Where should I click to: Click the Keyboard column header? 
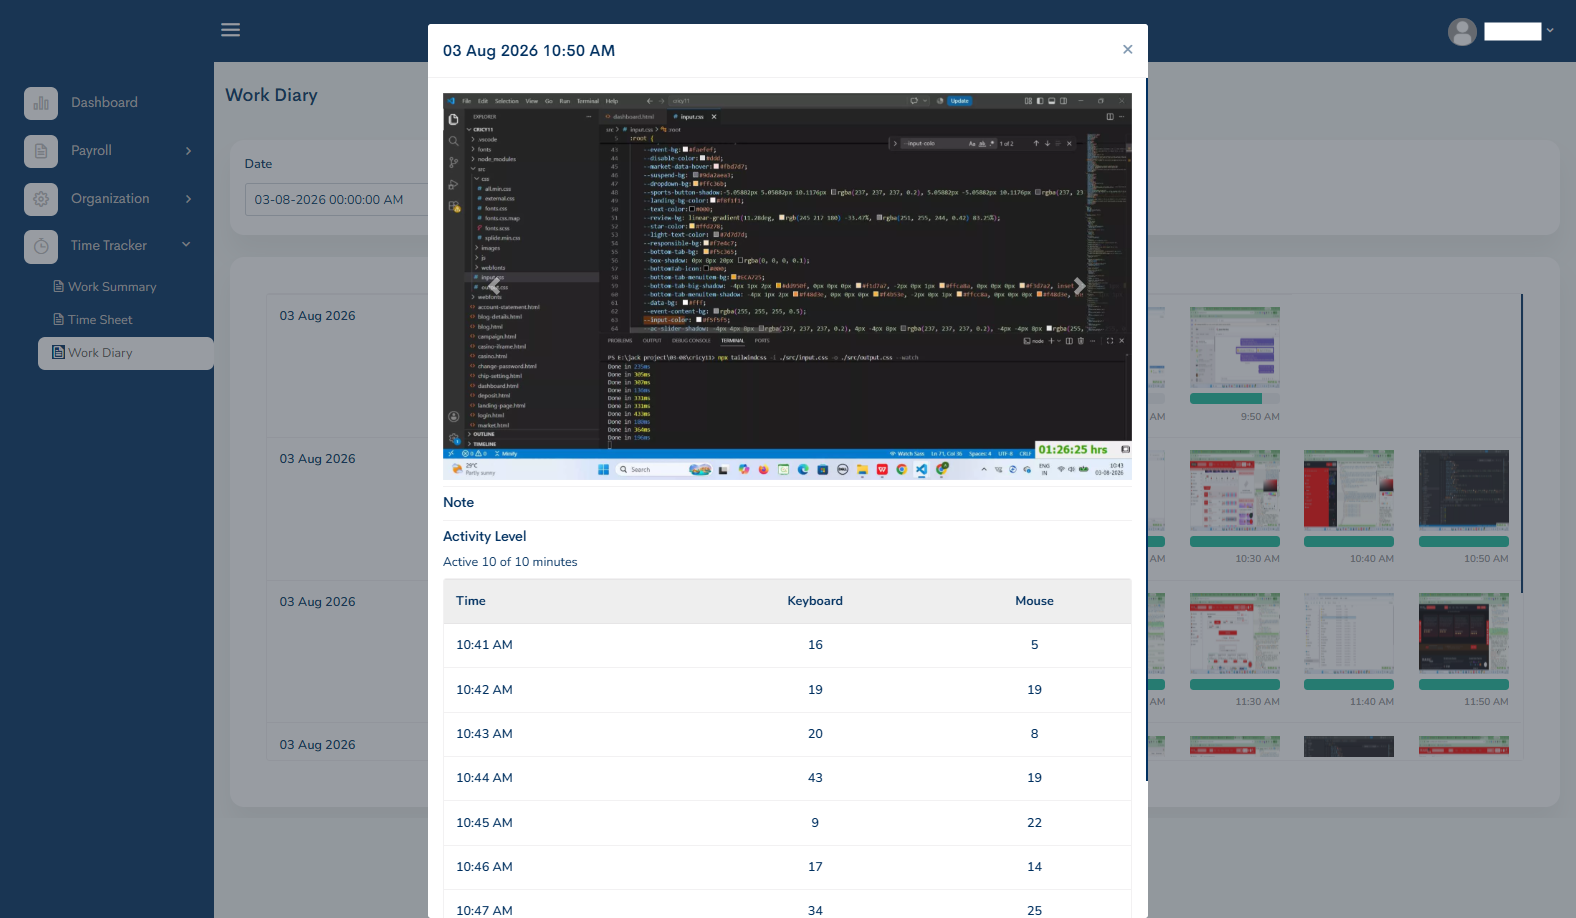pyautogui.click(x=815, y=601)
